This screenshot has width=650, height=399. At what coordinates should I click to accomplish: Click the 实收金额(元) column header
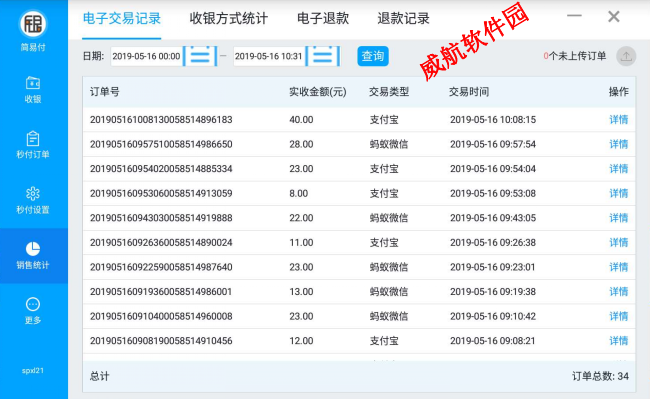point(318,92)
